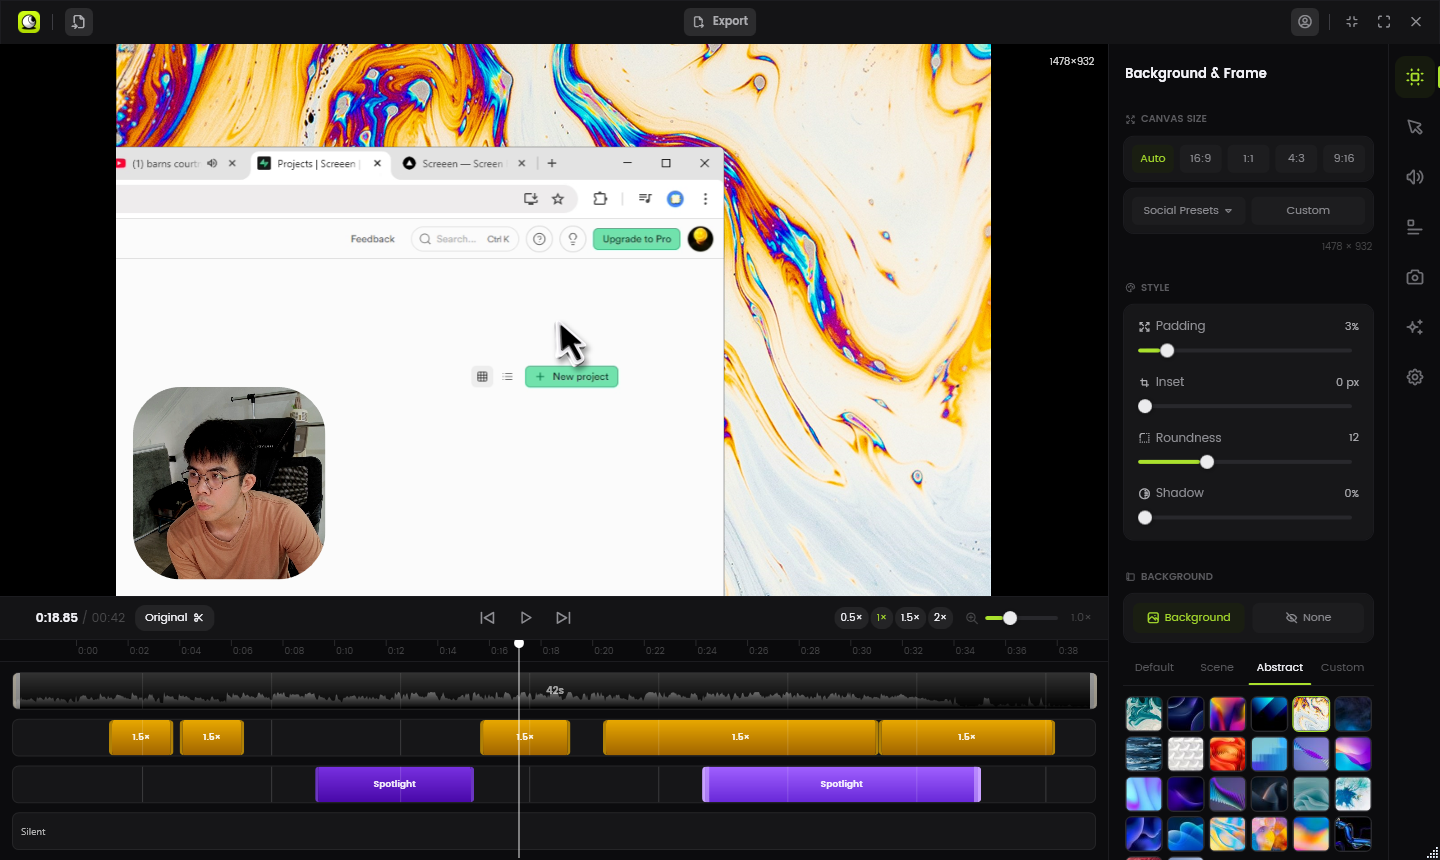Open the Original crop dropdown

[x=174, y=618]
